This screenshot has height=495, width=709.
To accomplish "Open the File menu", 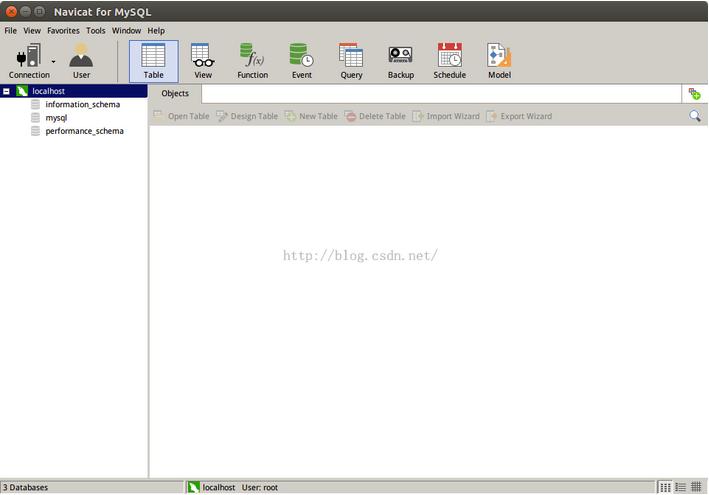I will [10, 31].
